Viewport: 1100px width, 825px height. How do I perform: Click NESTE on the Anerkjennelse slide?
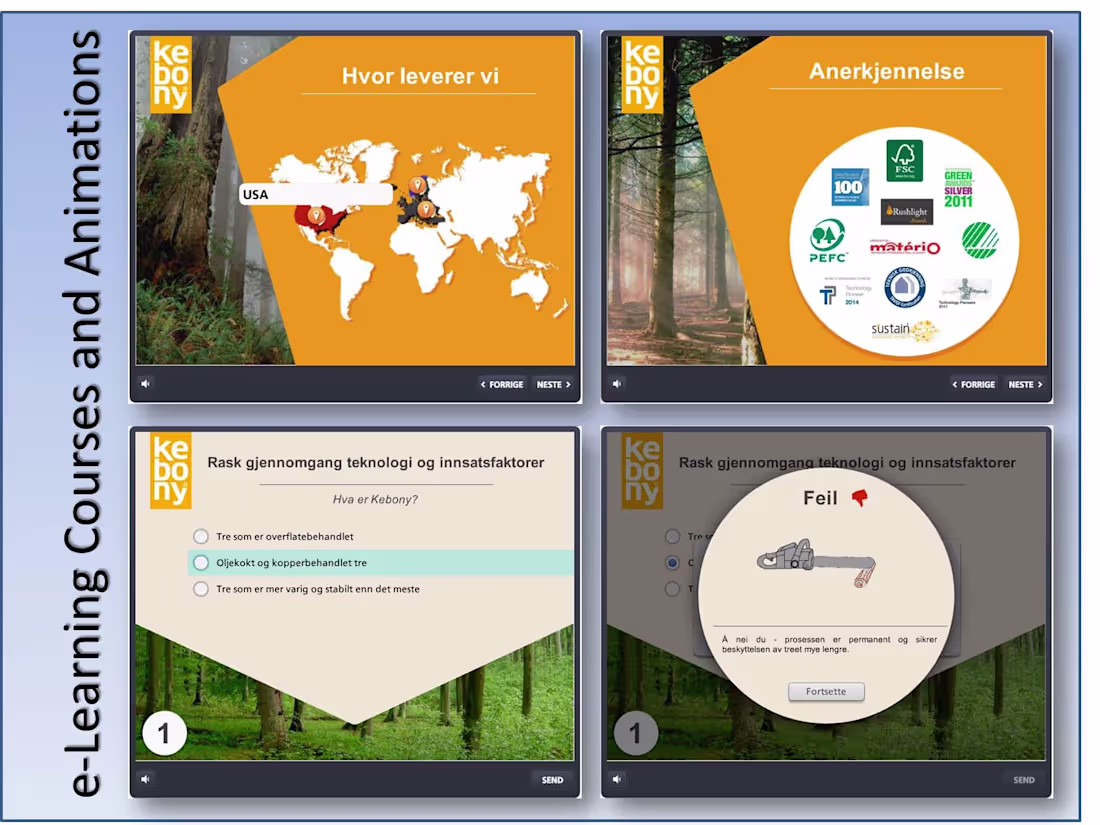[x=1025, y=384]
